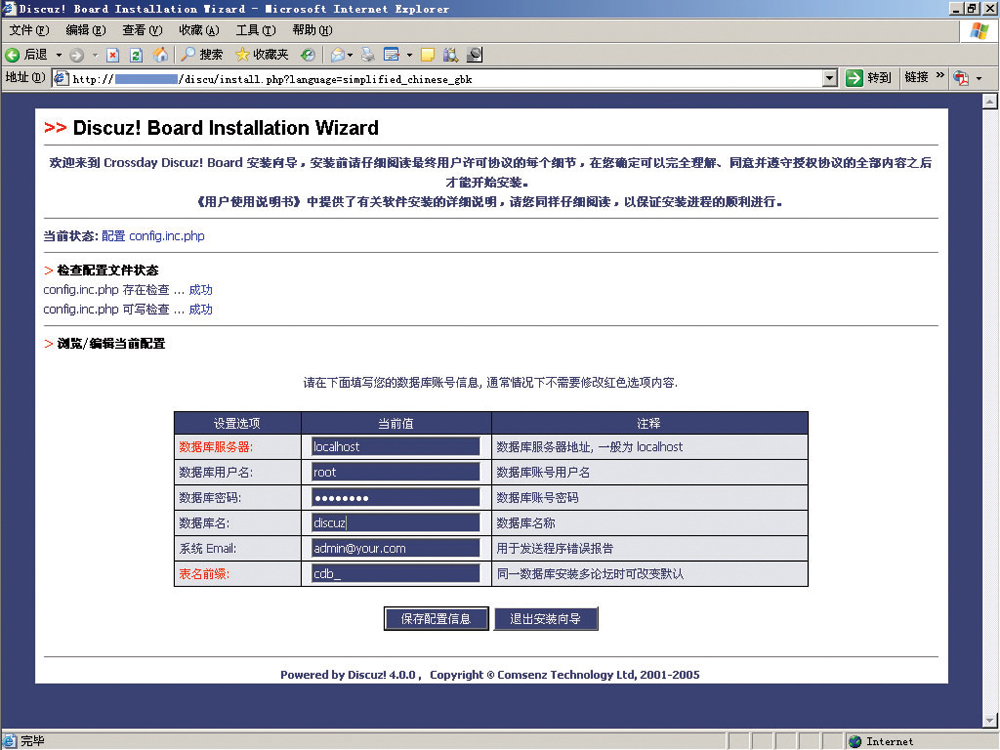Open the 文件(F) menu
This screenshot has width=1000, height=750.
(x=29, y=30)
